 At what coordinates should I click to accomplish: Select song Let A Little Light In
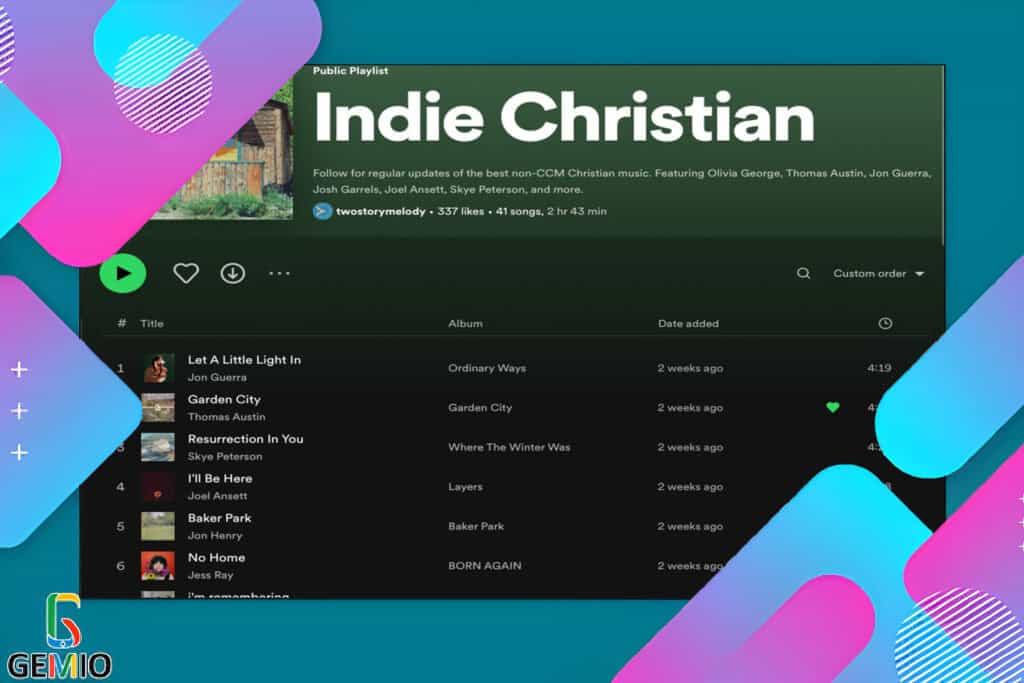pos(244,360)
